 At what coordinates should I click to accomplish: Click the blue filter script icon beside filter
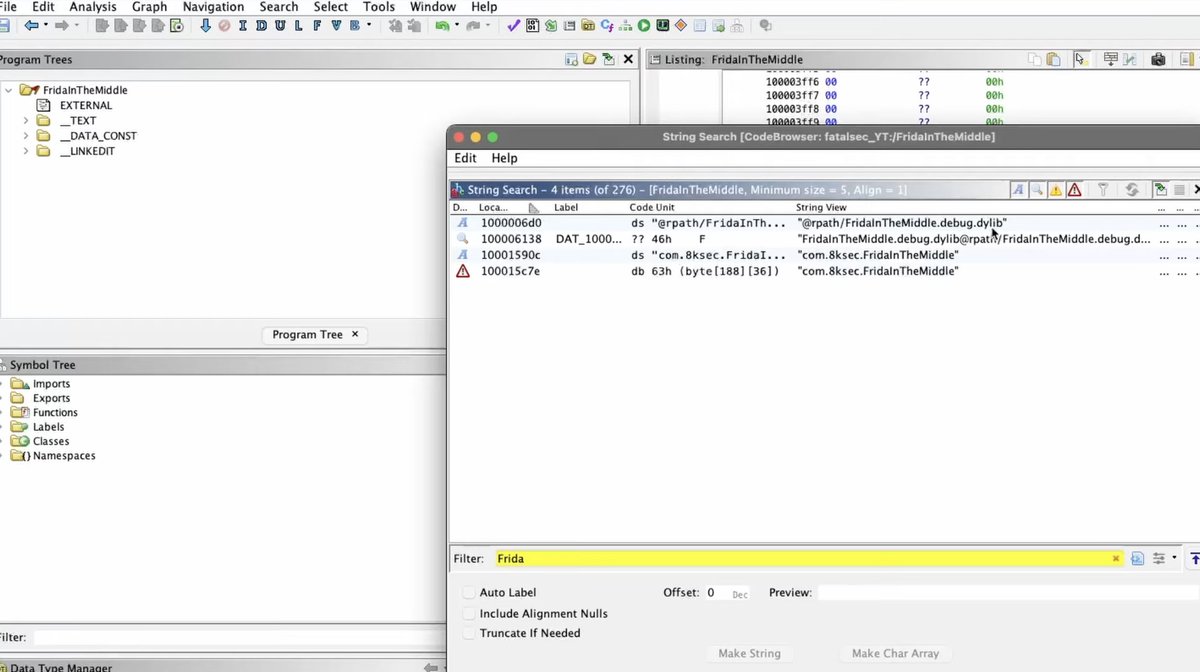pyautogui.click(x=1137, y=559)
